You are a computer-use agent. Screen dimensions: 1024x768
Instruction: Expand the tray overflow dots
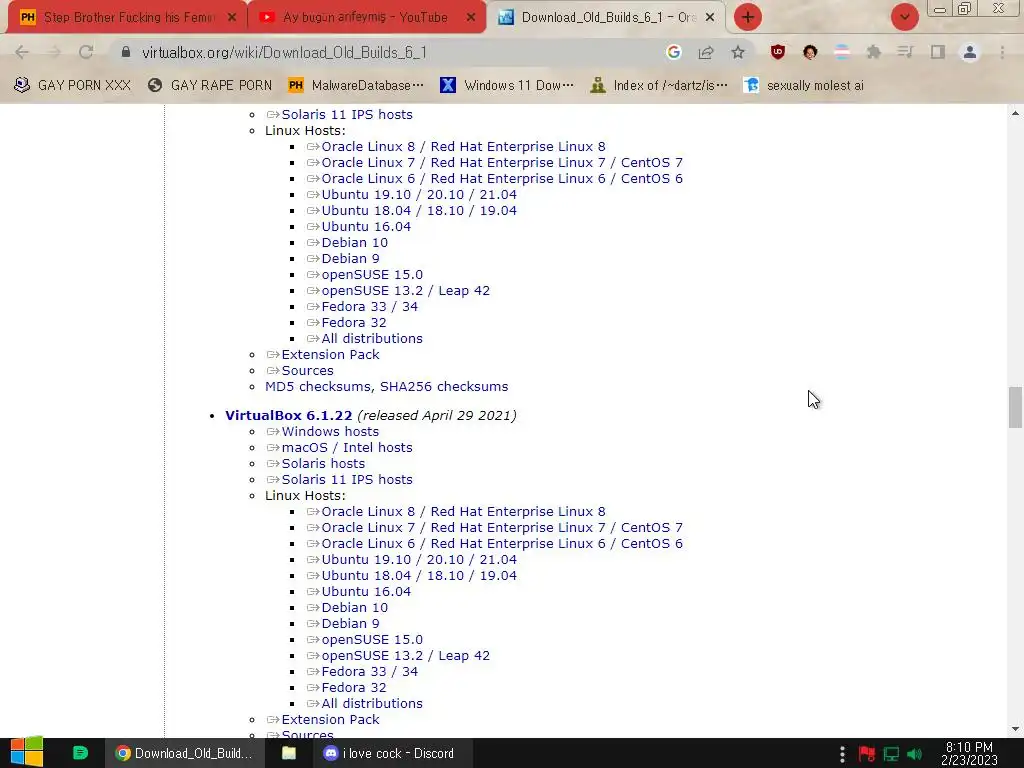tap(842, 754)
